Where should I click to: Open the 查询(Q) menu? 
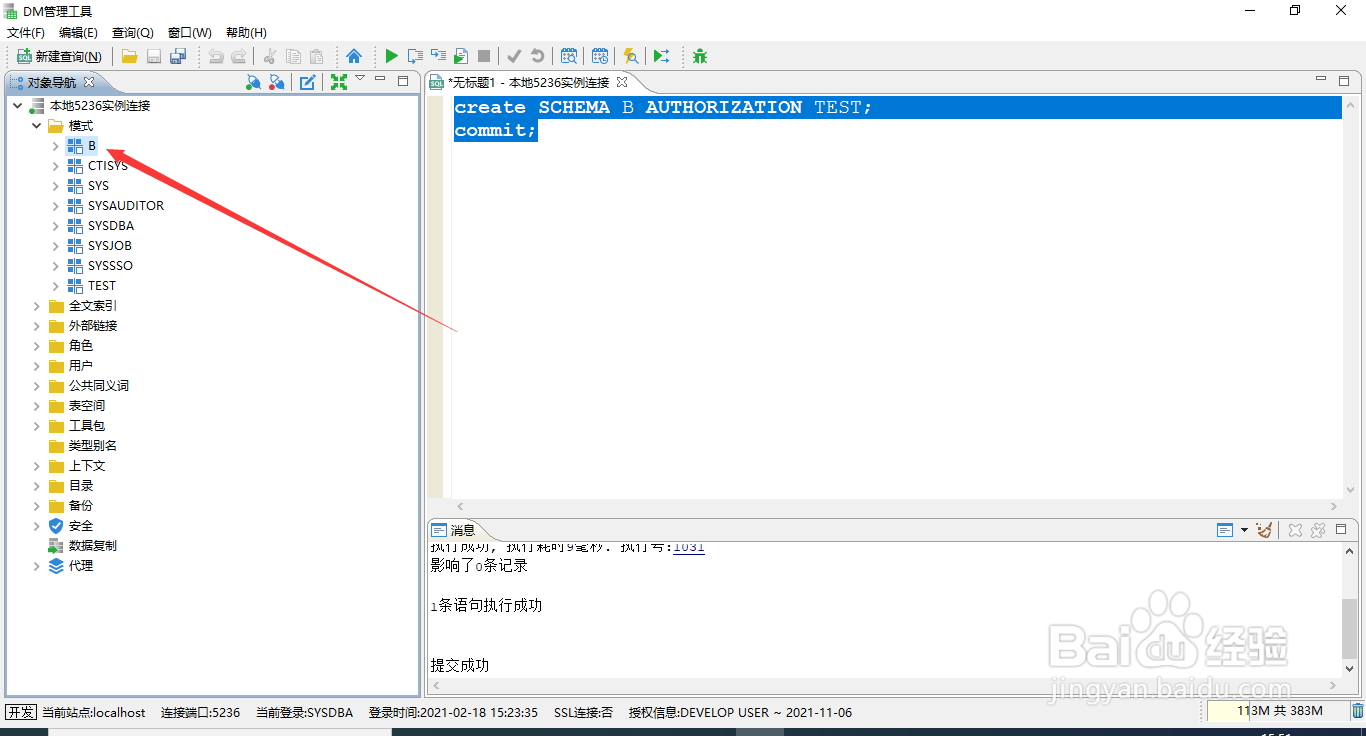tap(132, 33)
